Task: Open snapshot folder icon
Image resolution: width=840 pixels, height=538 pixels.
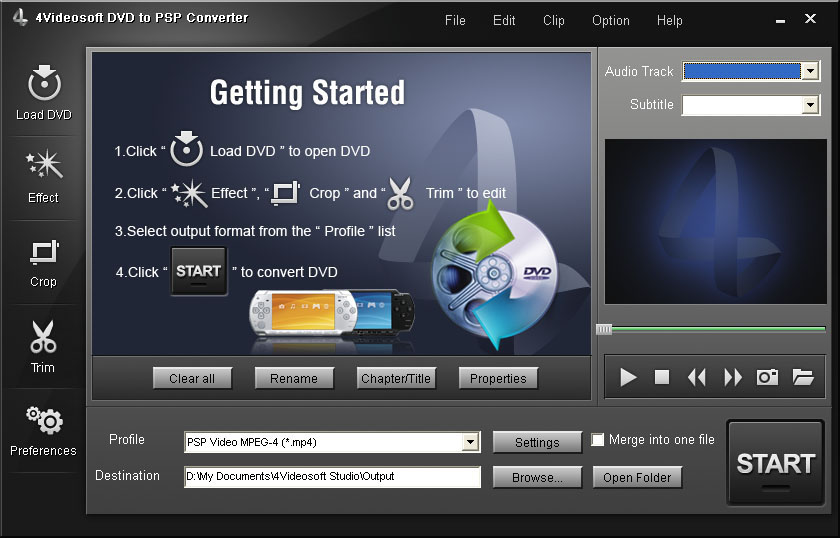Action: click(x=803, y=377)
